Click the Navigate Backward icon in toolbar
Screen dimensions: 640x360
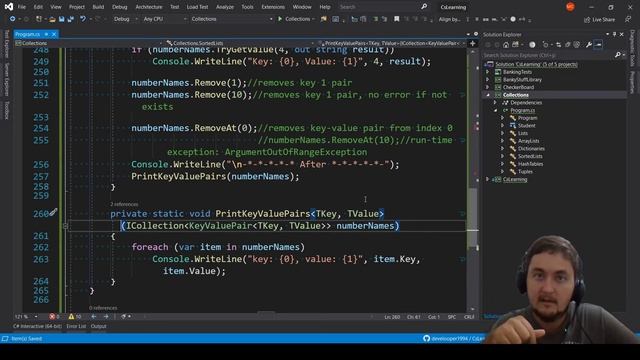(13, 19)
